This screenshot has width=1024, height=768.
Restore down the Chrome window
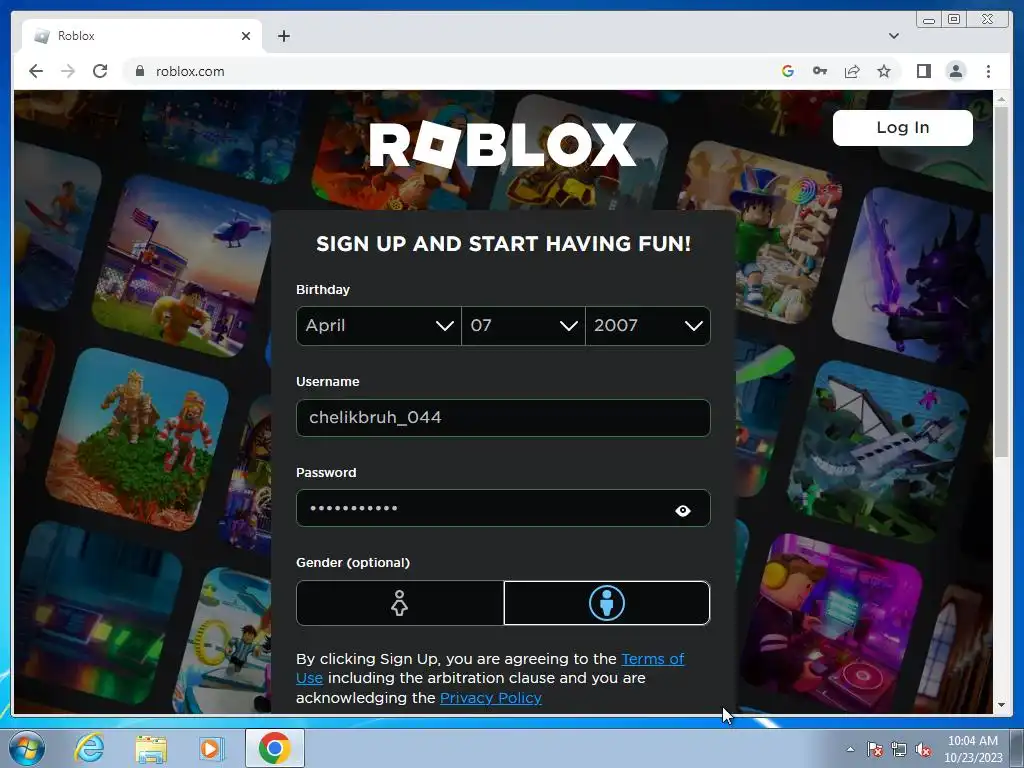953,20
